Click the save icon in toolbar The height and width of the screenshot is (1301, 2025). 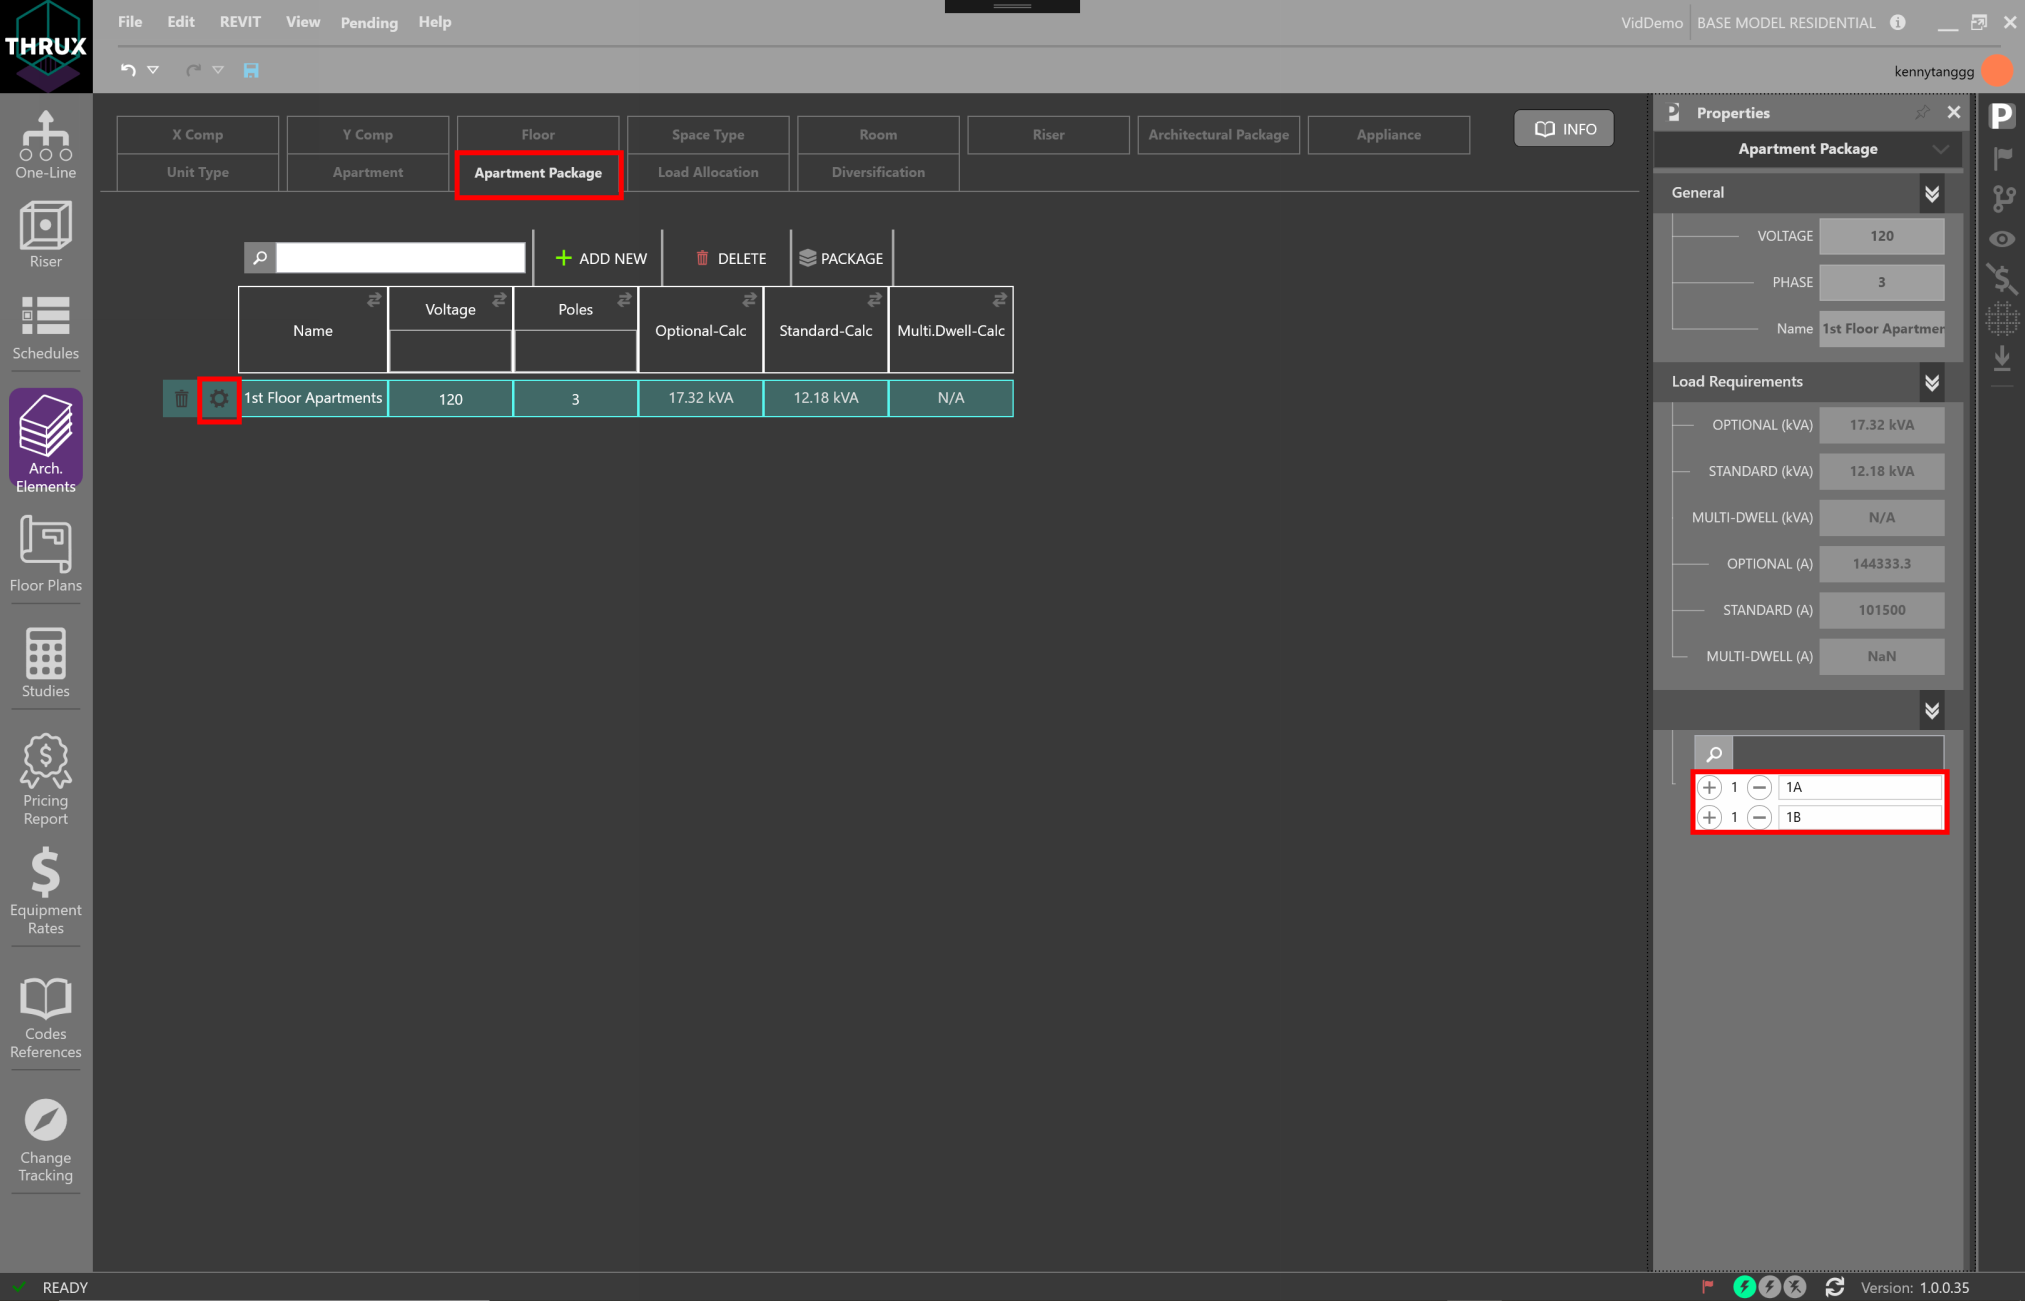click(x=251, y=70)
